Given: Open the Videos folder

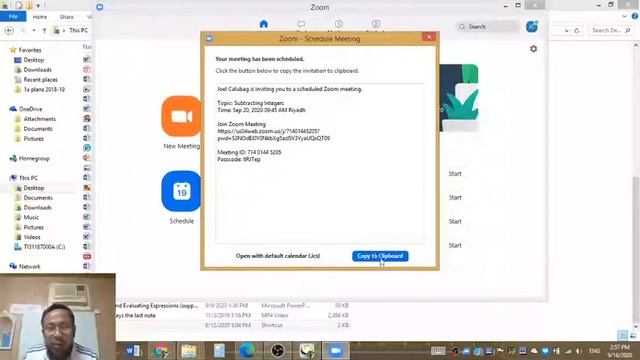Looking at the screenshot, I should coord(32,237).
